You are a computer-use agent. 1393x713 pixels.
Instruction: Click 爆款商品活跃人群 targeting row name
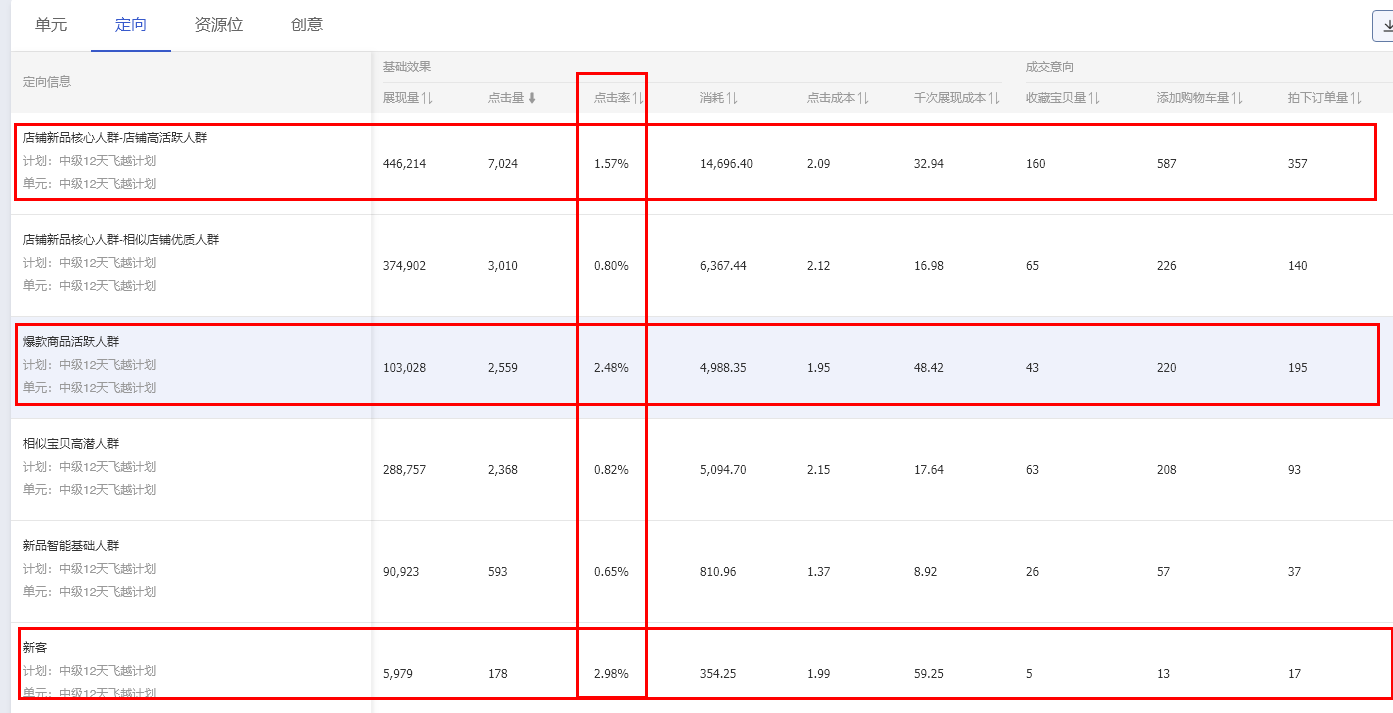point(71,342)
